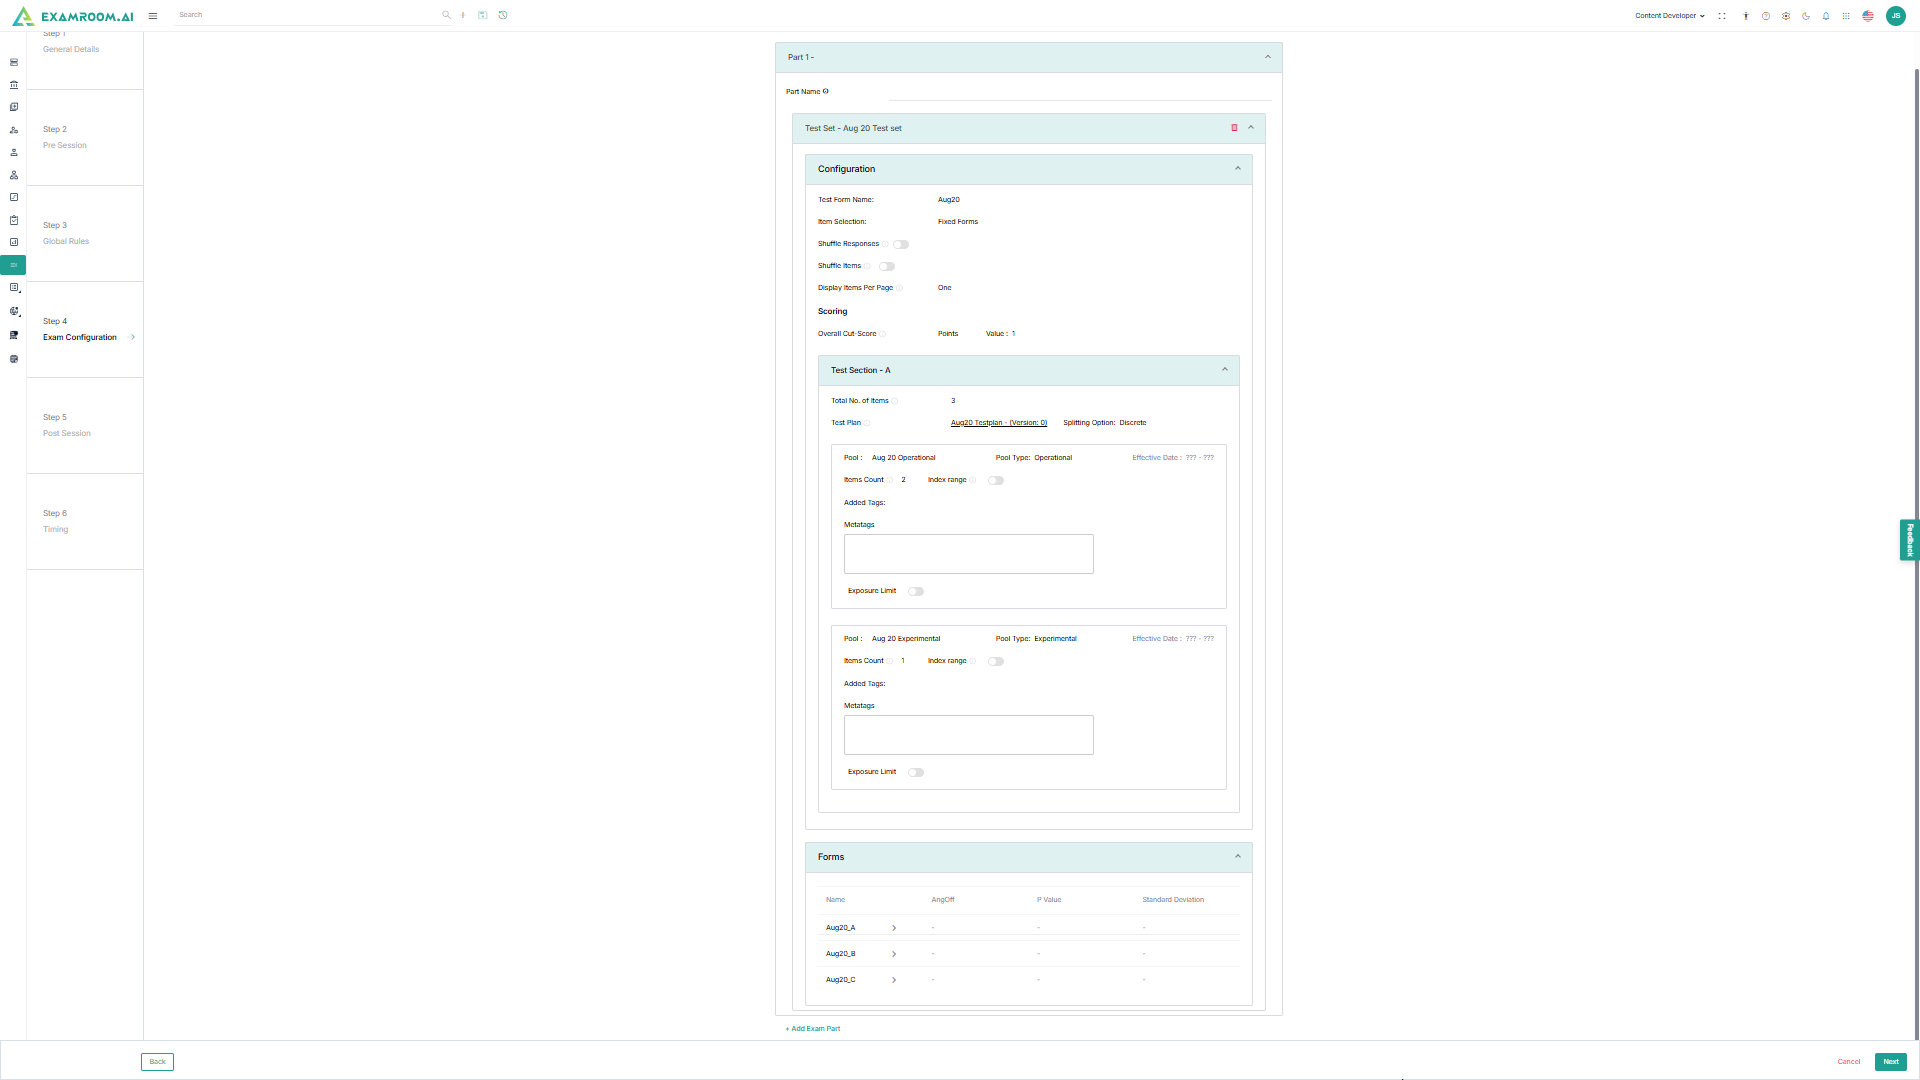1920x1080 pixels.
Task: Click the search history clock icon
Action: [x=503, y=15]
